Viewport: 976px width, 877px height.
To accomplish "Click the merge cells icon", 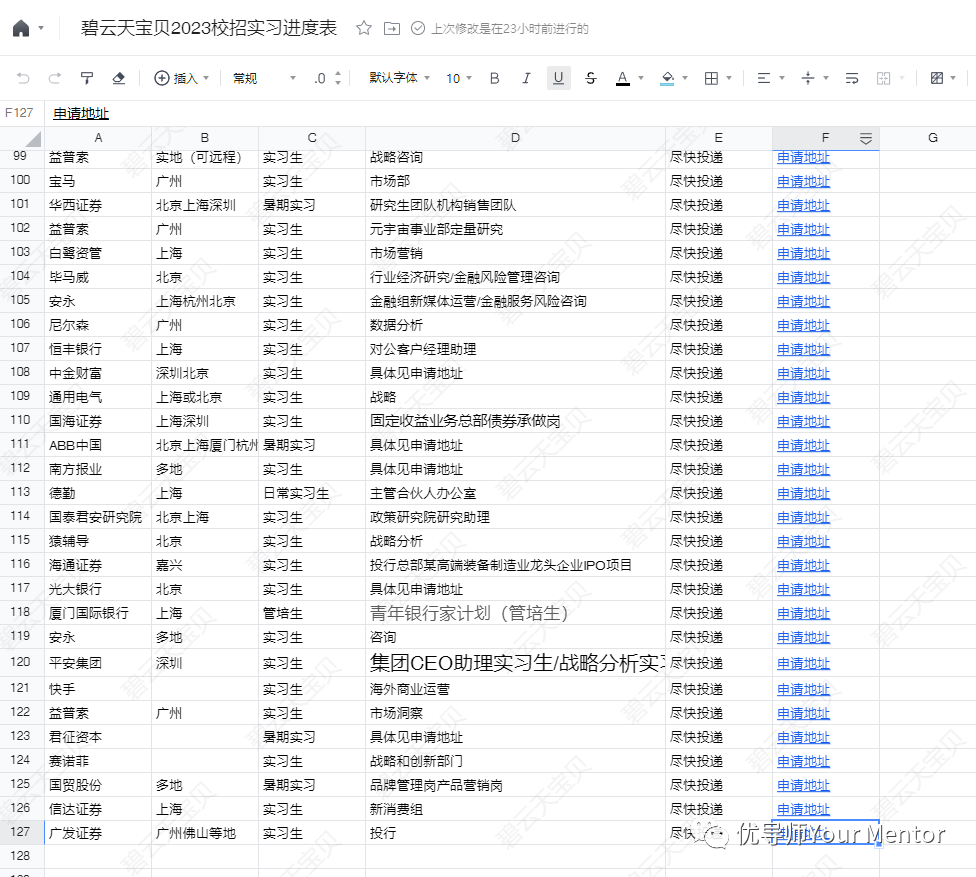I will [x=883, y=78].
